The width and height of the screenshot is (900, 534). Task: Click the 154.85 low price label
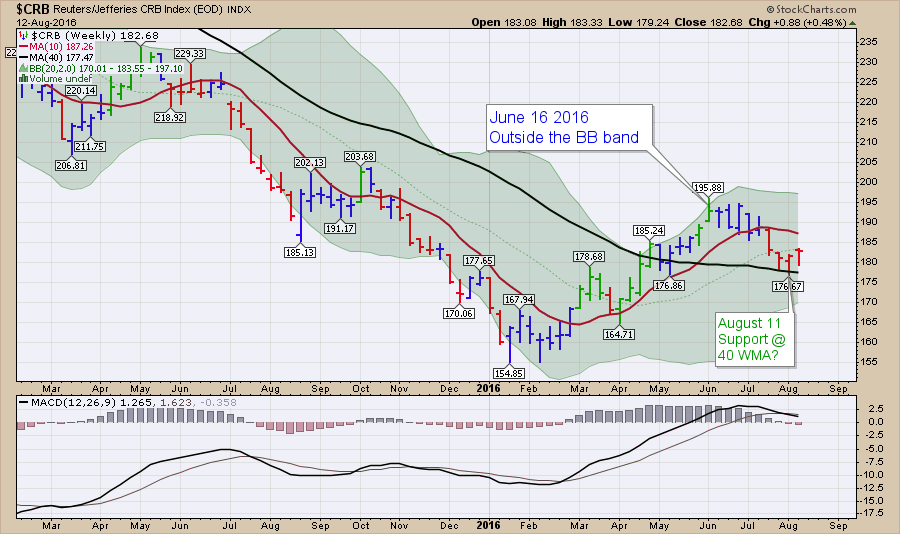pos(509,373)
